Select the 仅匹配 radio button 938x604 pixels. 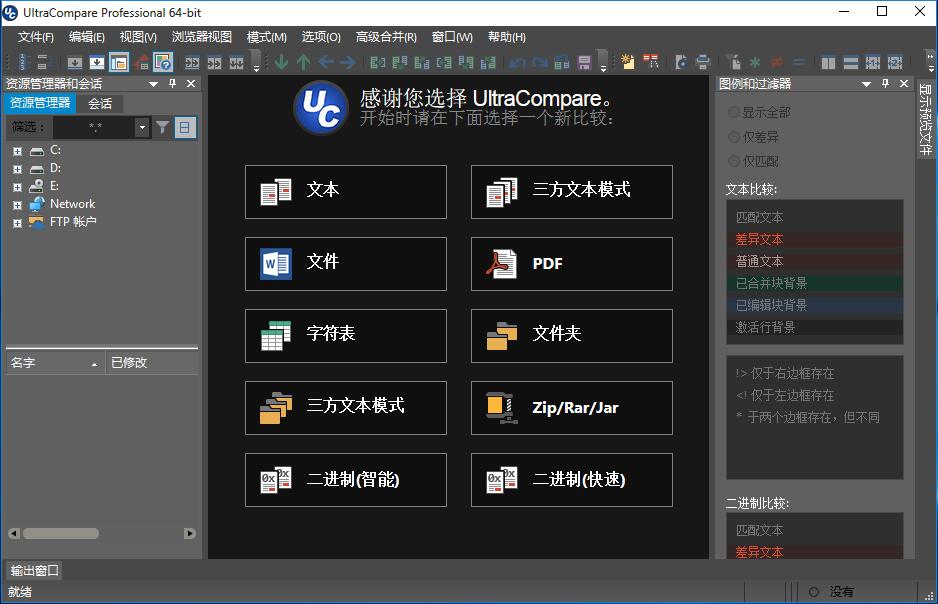(734, 161)
